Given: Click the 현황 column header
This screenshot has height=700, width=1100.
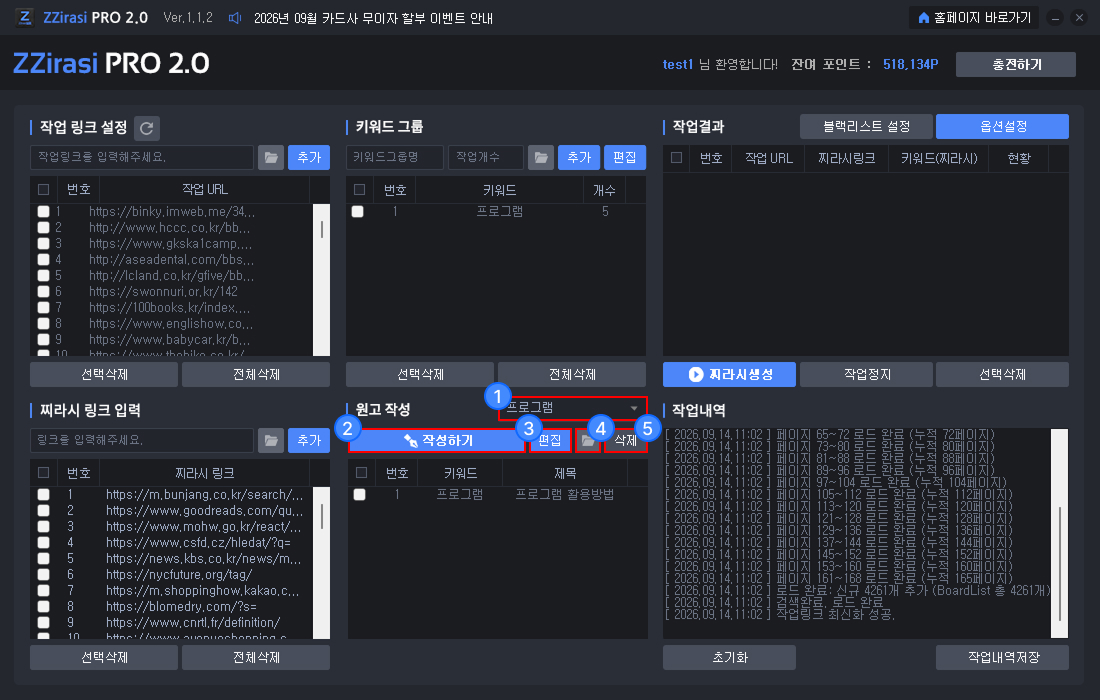Looking at the screenshot, I should pos(1019,159).
